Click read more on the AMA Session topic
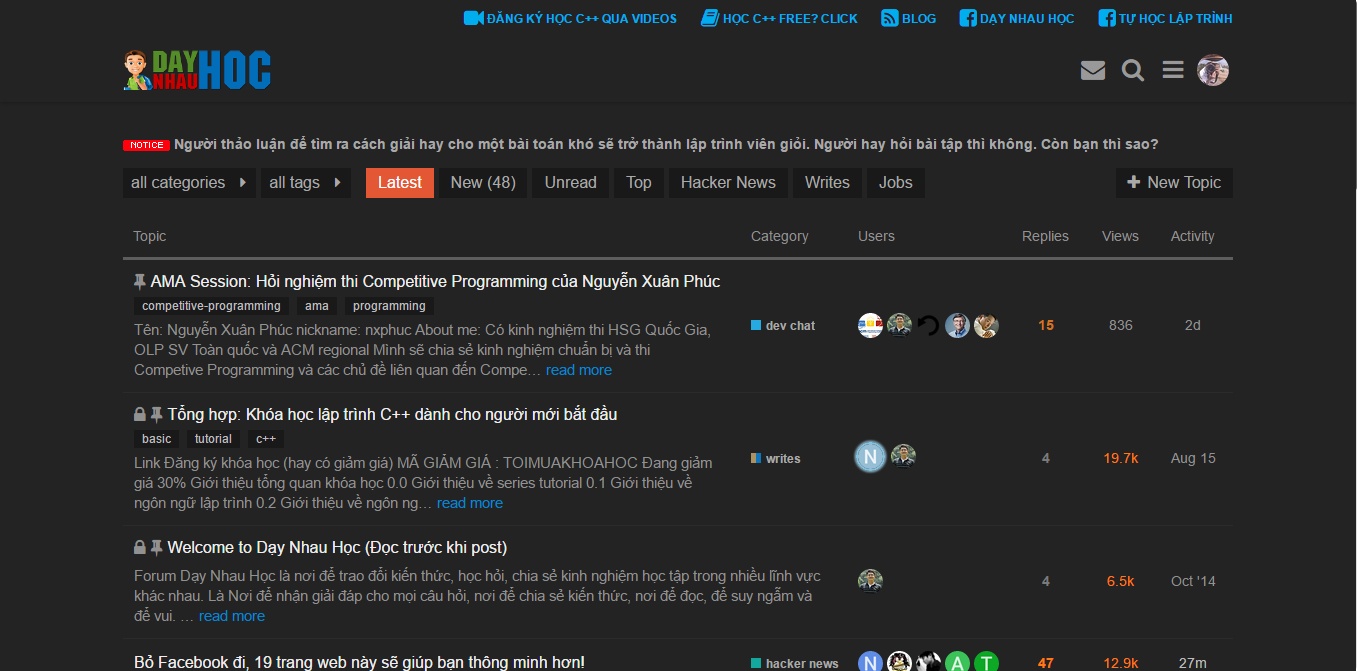The width and height of the screenshot is (1357, 671). 578,369
